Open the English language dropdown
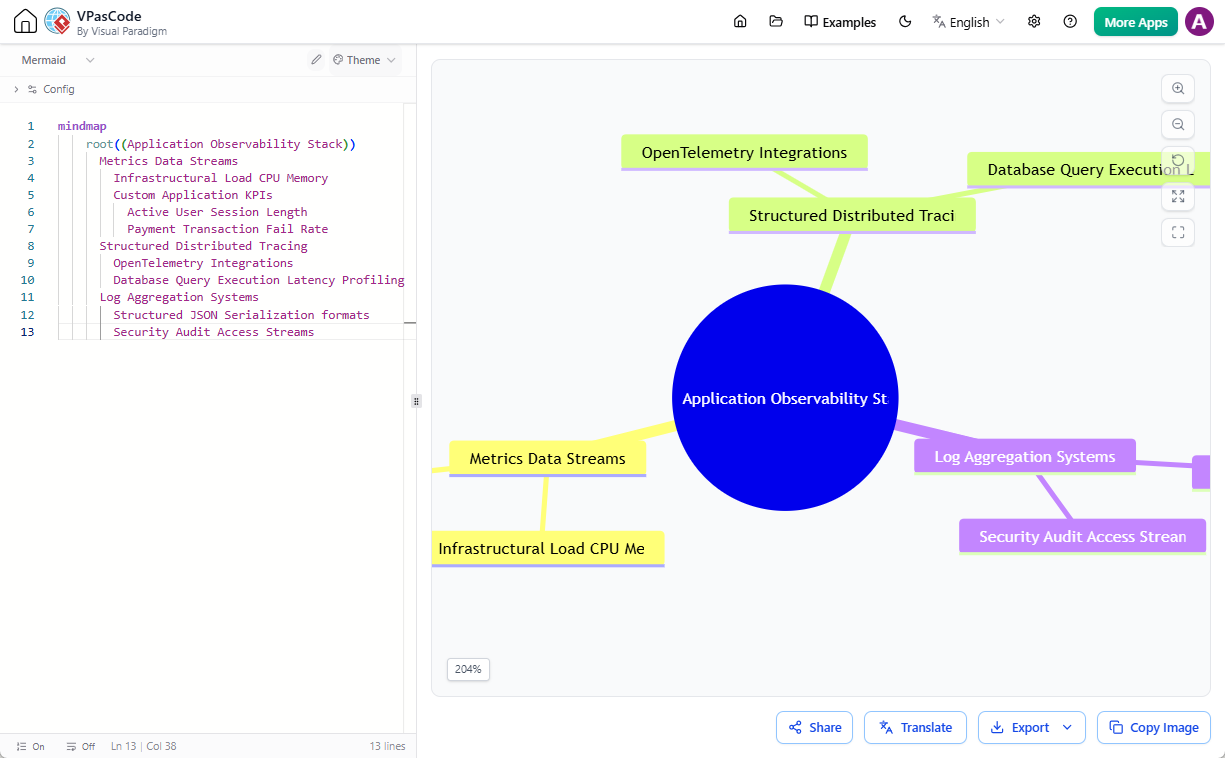 point(968,22)
